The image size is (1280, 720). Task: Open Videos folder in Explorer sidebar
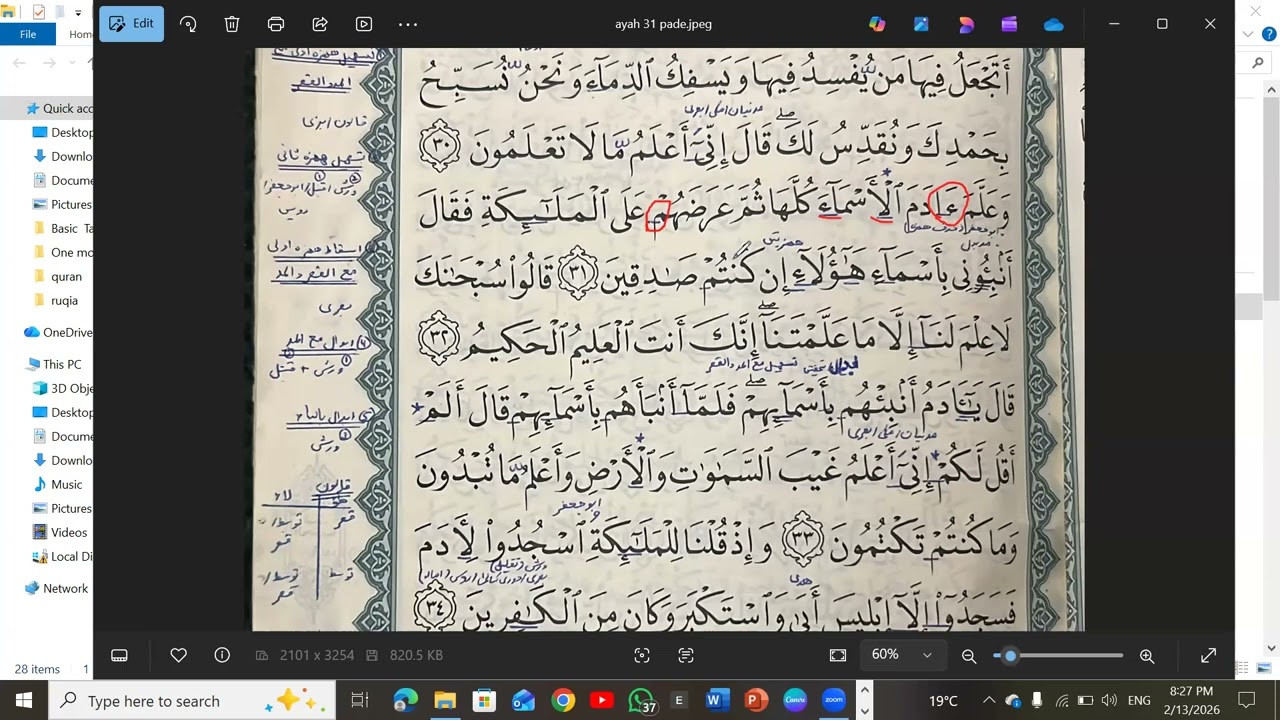[x=69, y=532]
